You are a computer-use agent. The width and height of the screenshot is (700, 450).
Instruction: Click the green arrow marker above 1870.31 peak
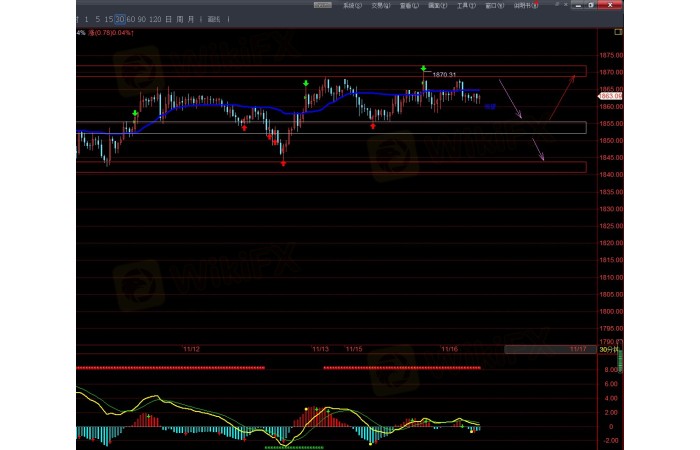[x=423, y=69]
